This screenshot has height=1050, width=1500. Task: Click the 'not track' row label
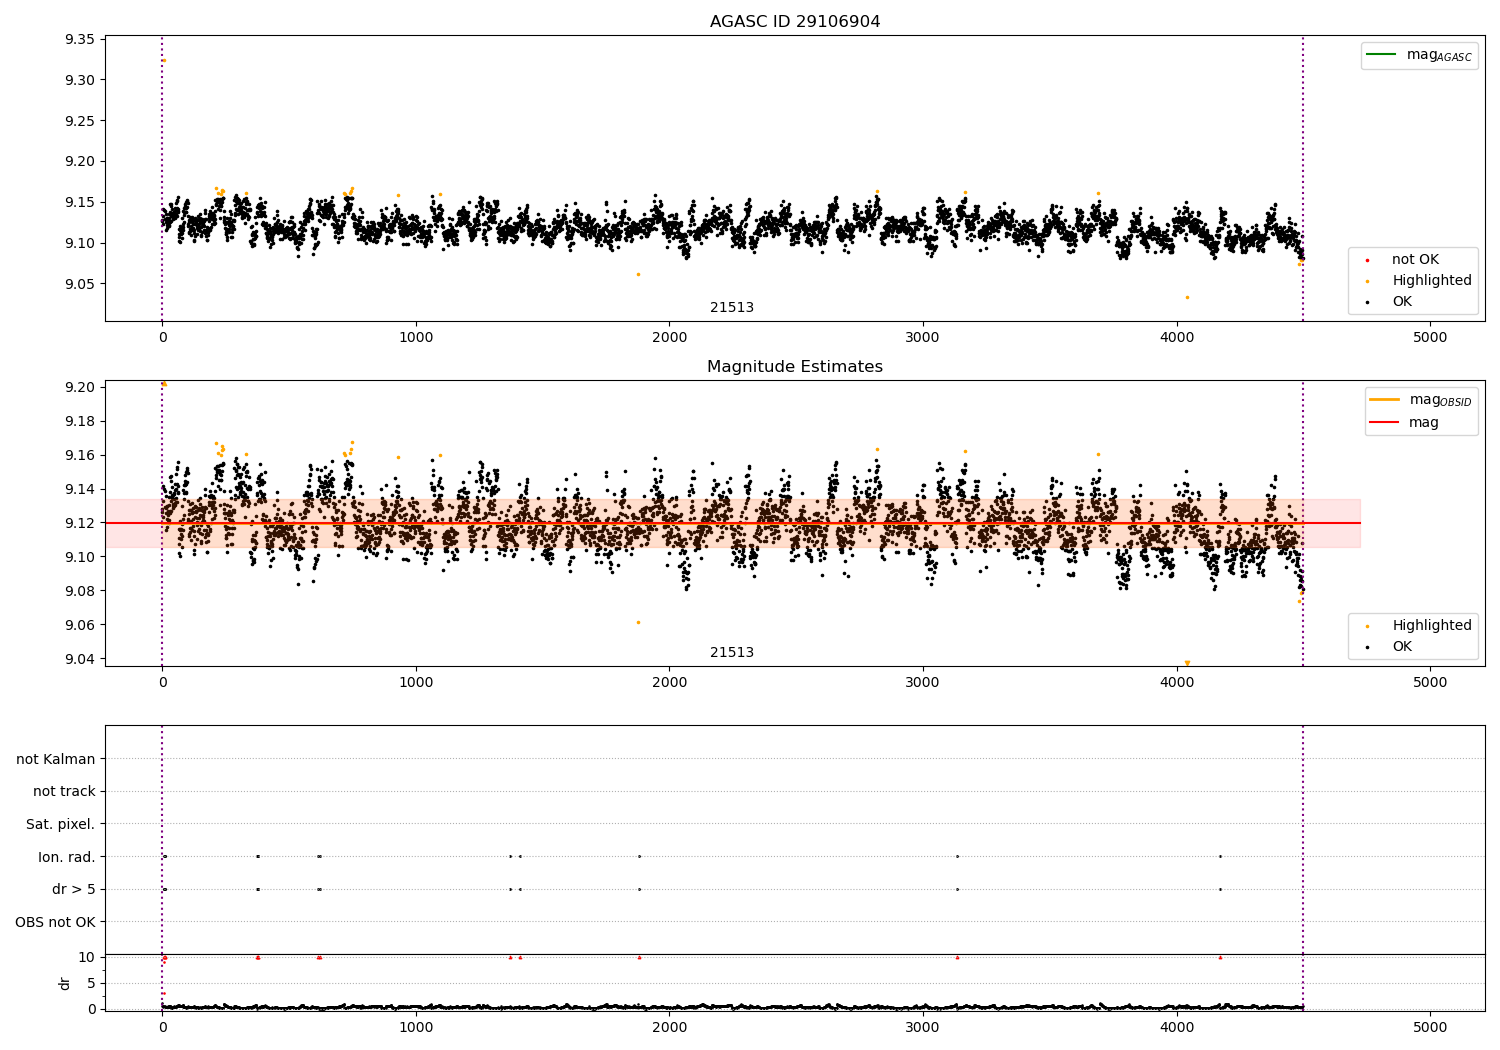point(64,792)
